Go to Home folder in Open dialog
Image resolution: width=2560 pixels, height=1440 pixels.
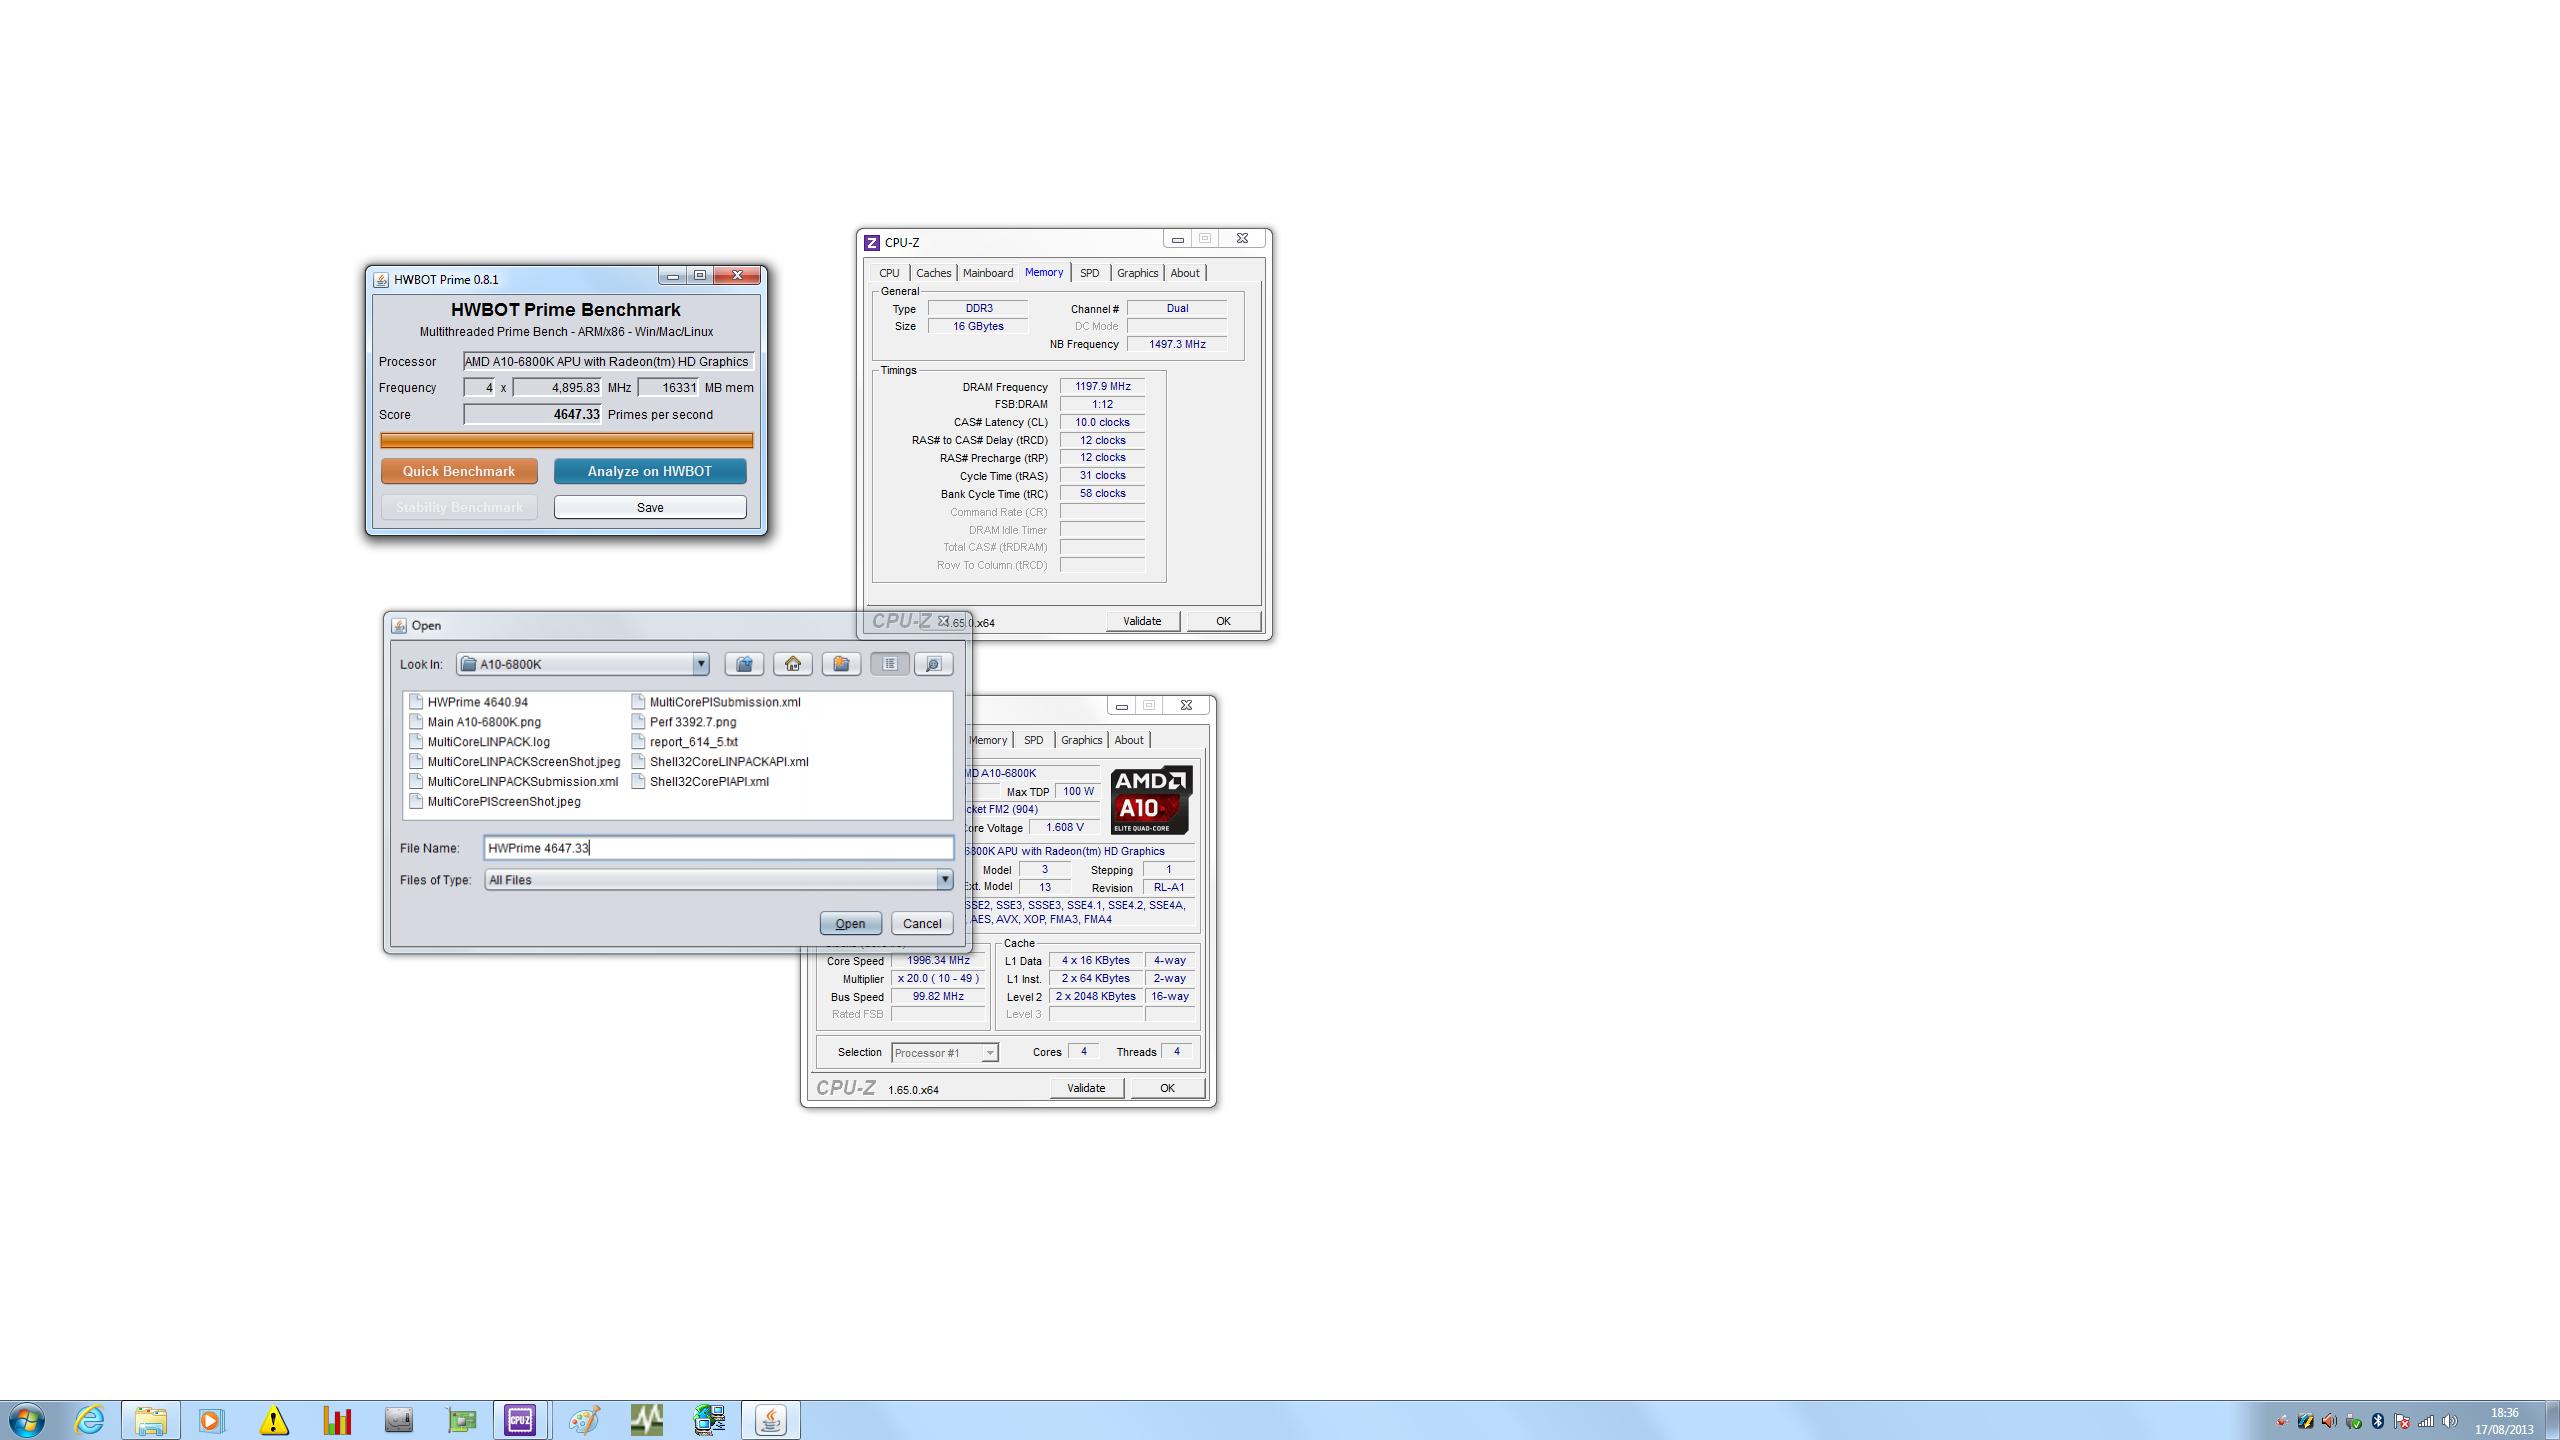click(793, 664)
